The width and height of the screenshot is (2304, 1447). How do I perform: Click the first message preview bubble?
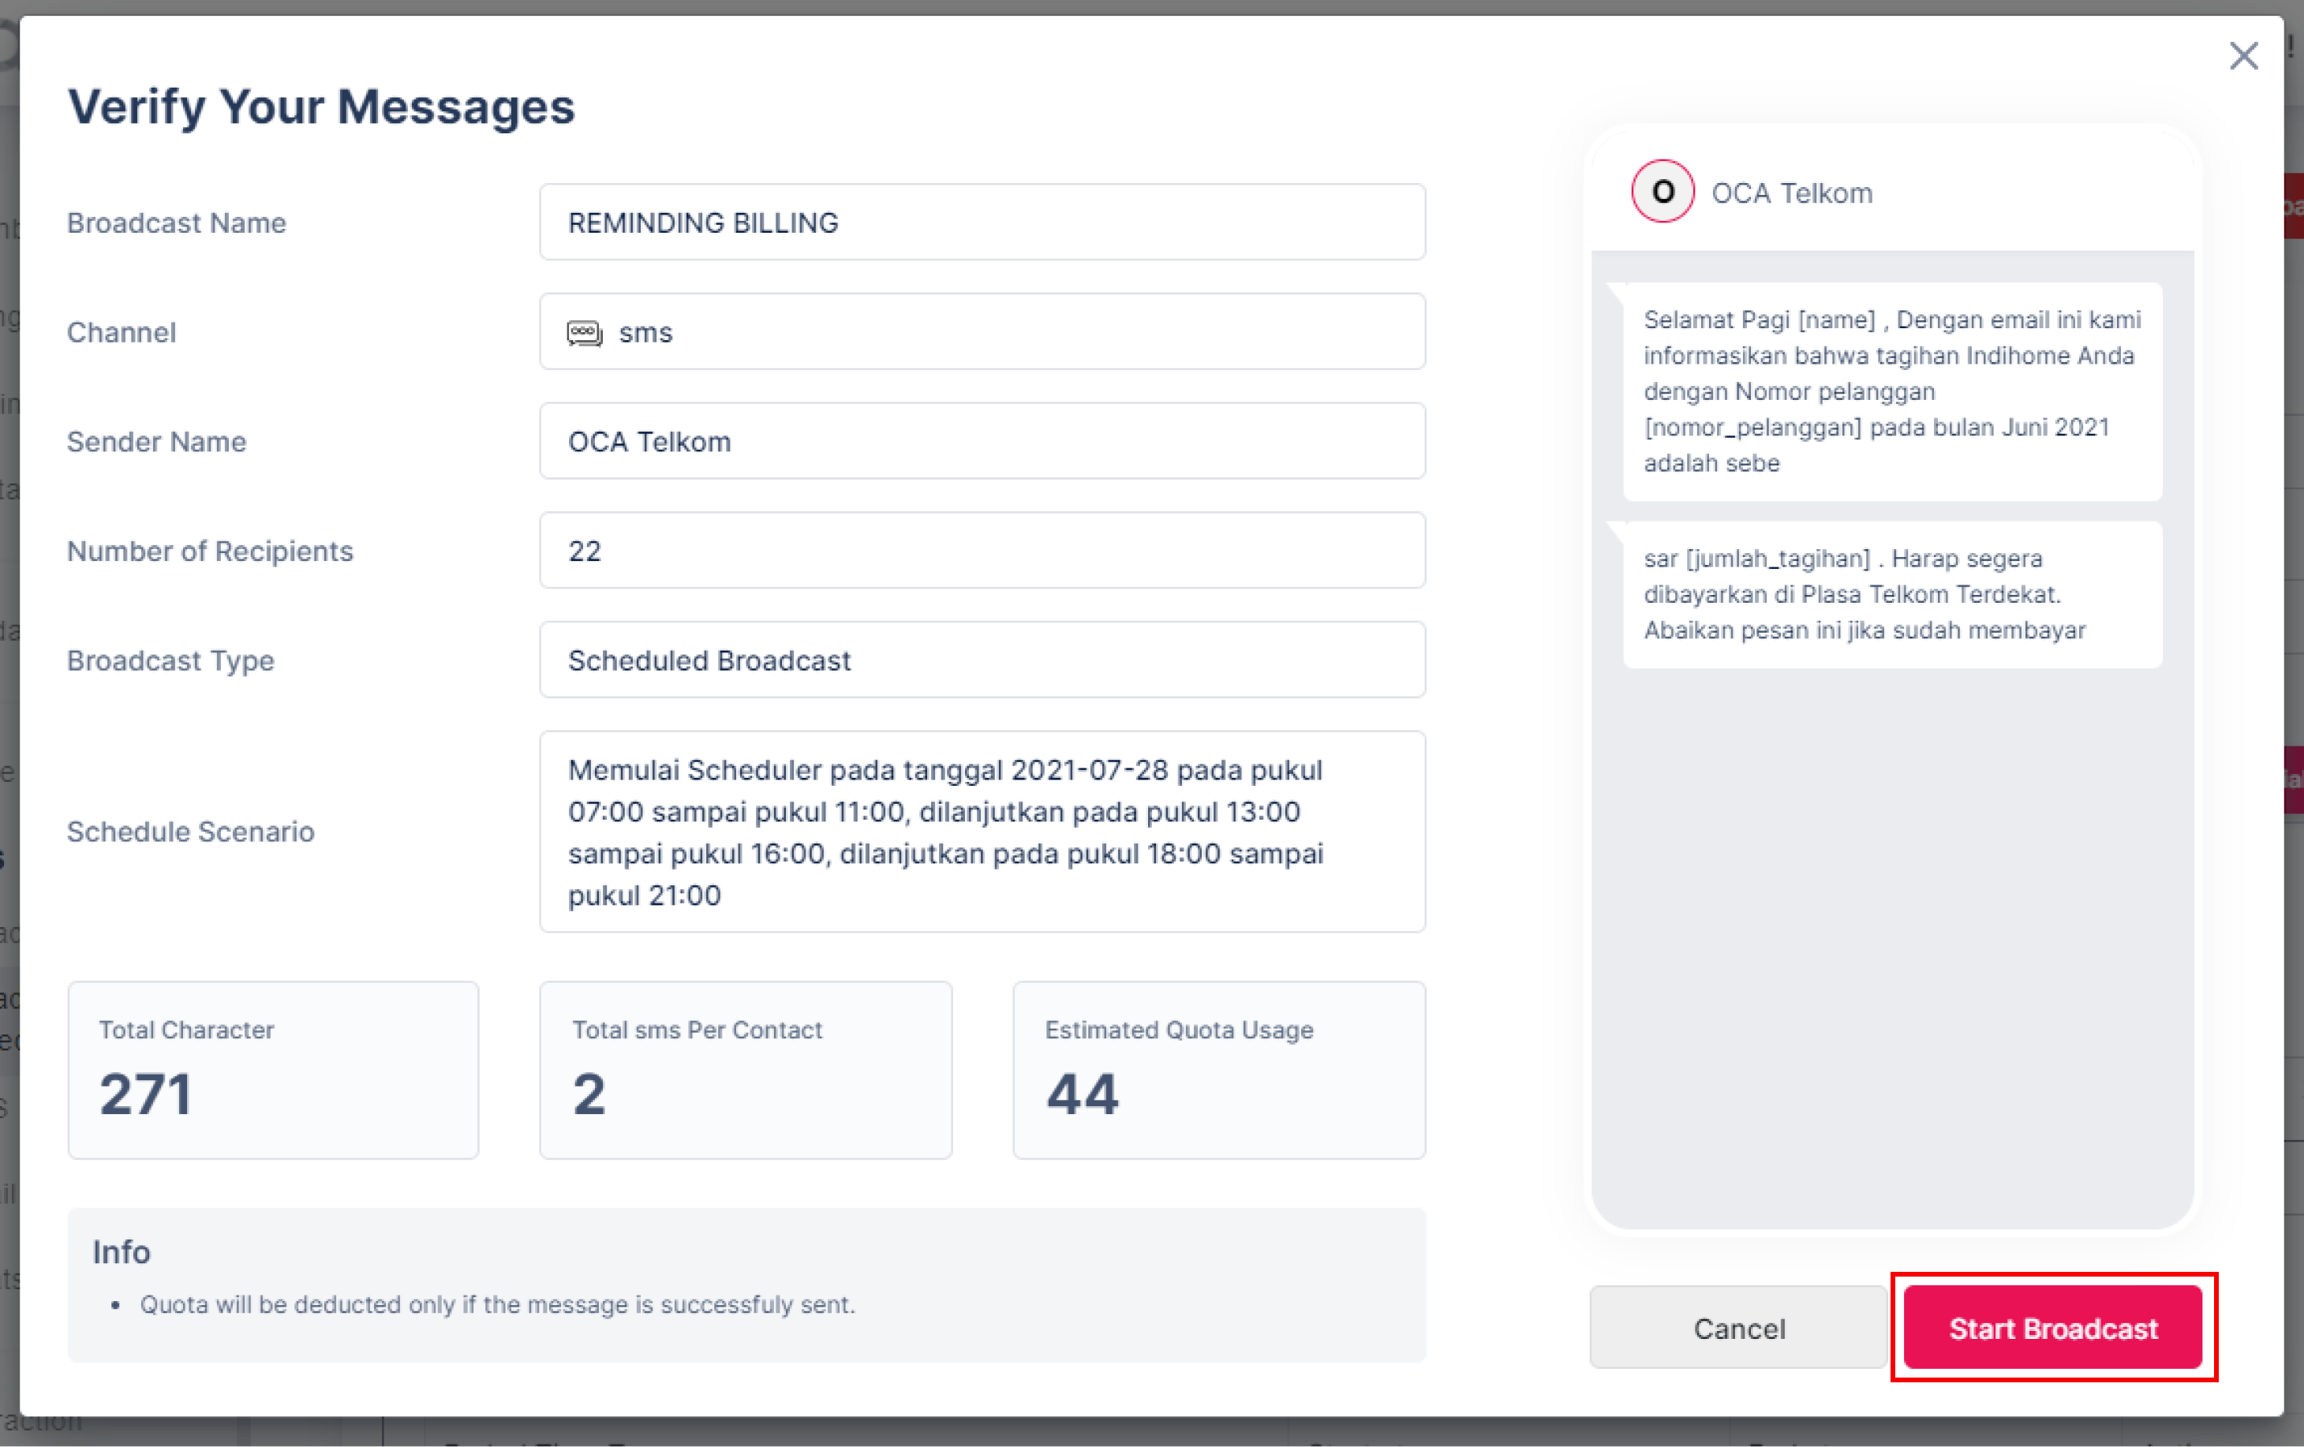[1891, 391]
